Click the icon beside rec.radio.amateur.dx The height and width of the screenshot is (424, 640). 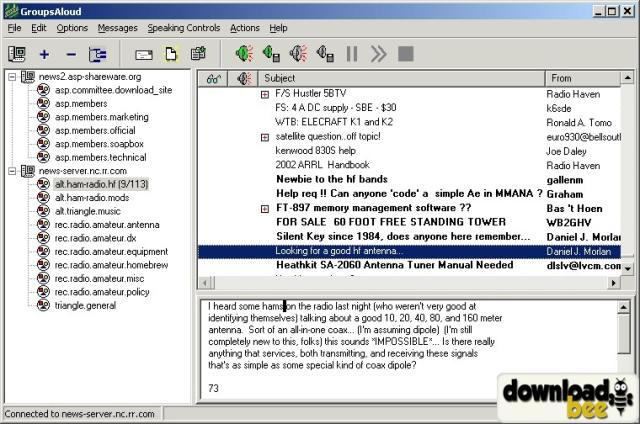pos(43,238)
